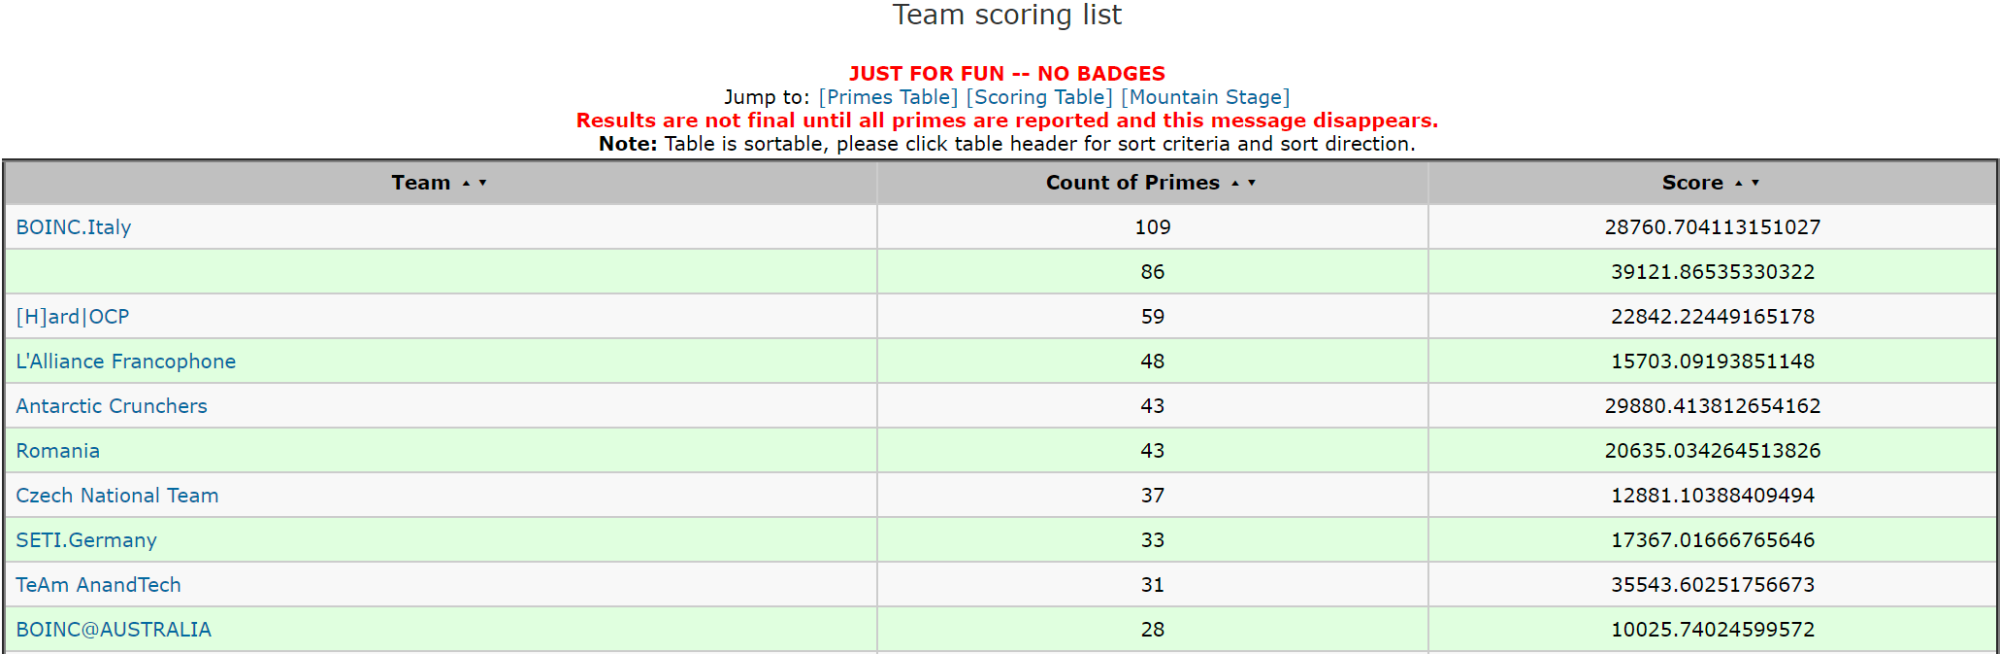Click the ascending sort arrow beside Team
2000x654 pixels.
click(x=466, y=183)
